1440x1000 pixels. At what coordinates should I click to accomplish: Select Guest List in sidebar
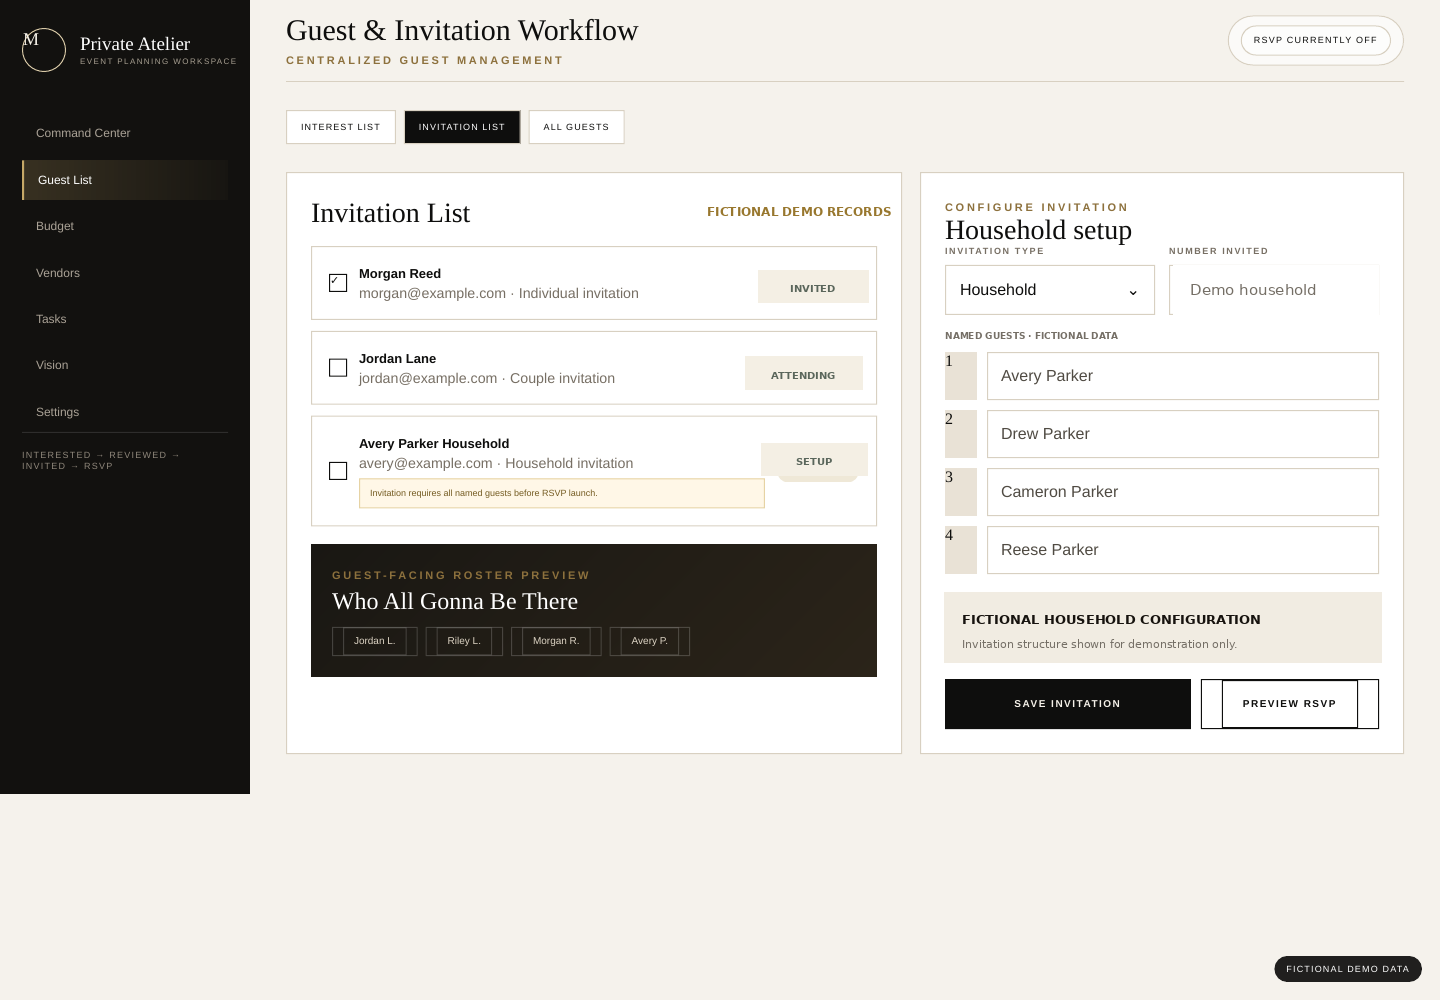click(125, 180)
